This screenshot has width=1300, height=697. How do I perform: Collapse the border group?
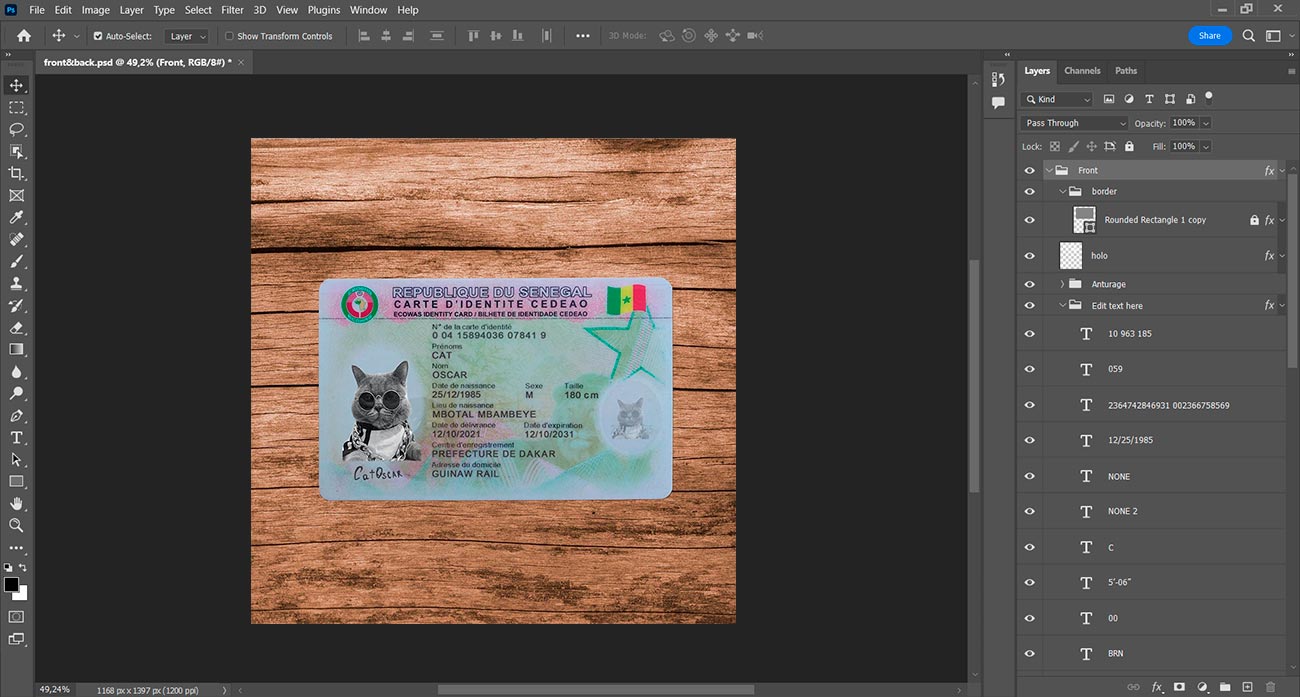1061,191
